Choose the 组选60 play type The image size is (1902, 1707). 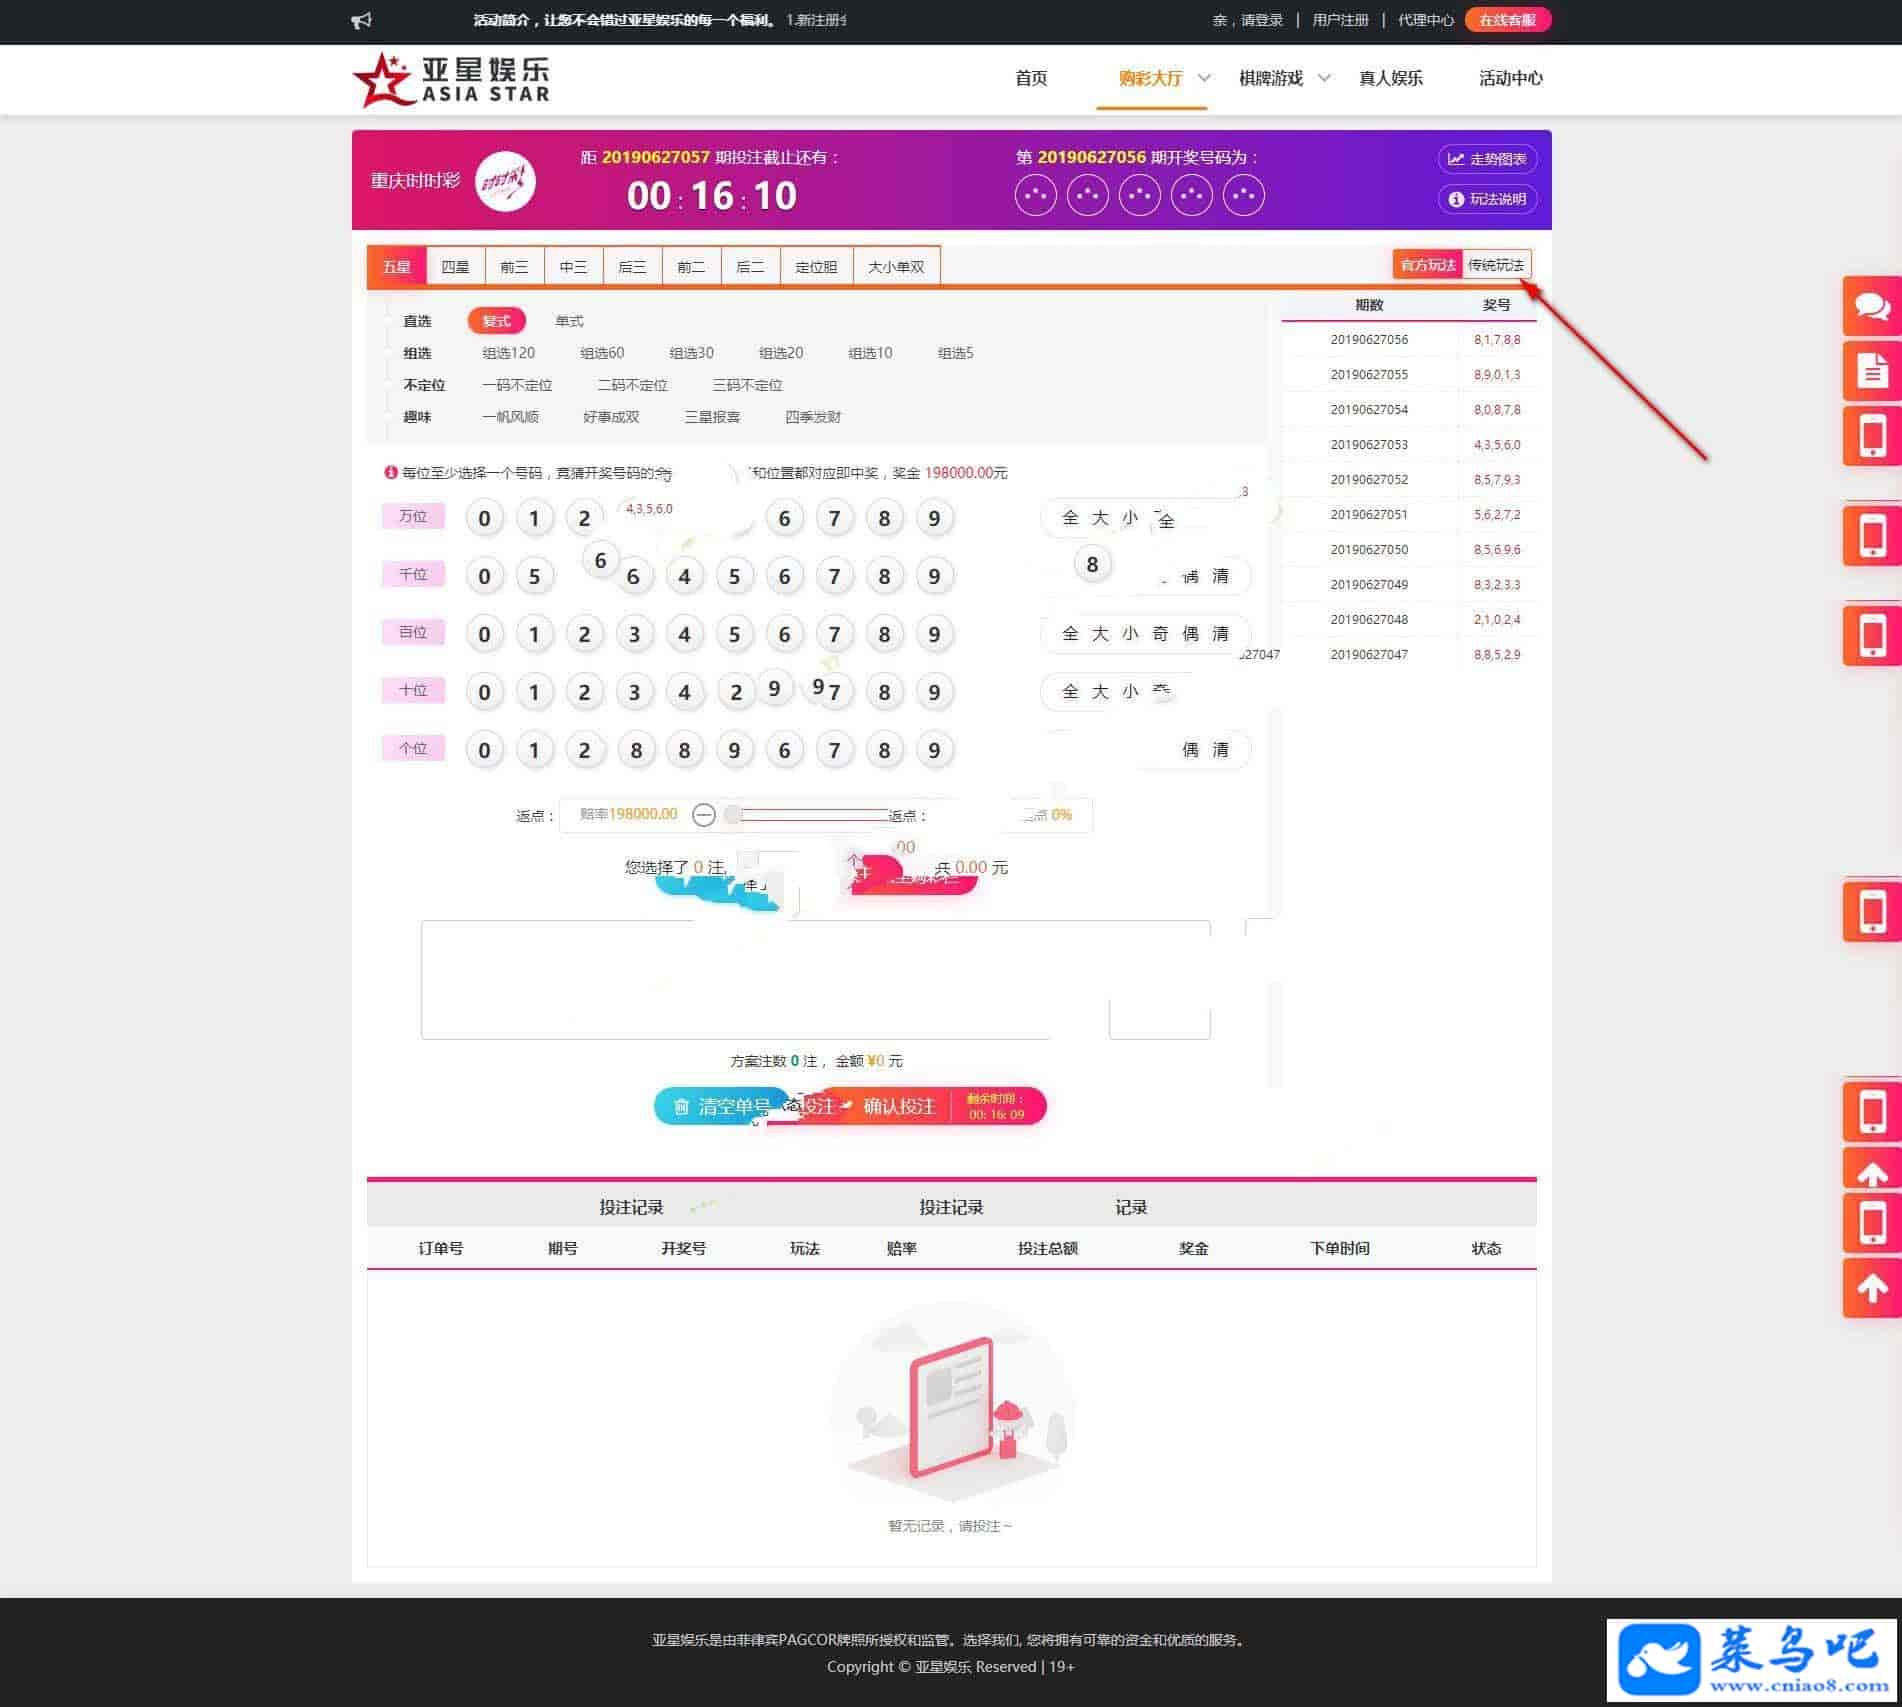602,353
